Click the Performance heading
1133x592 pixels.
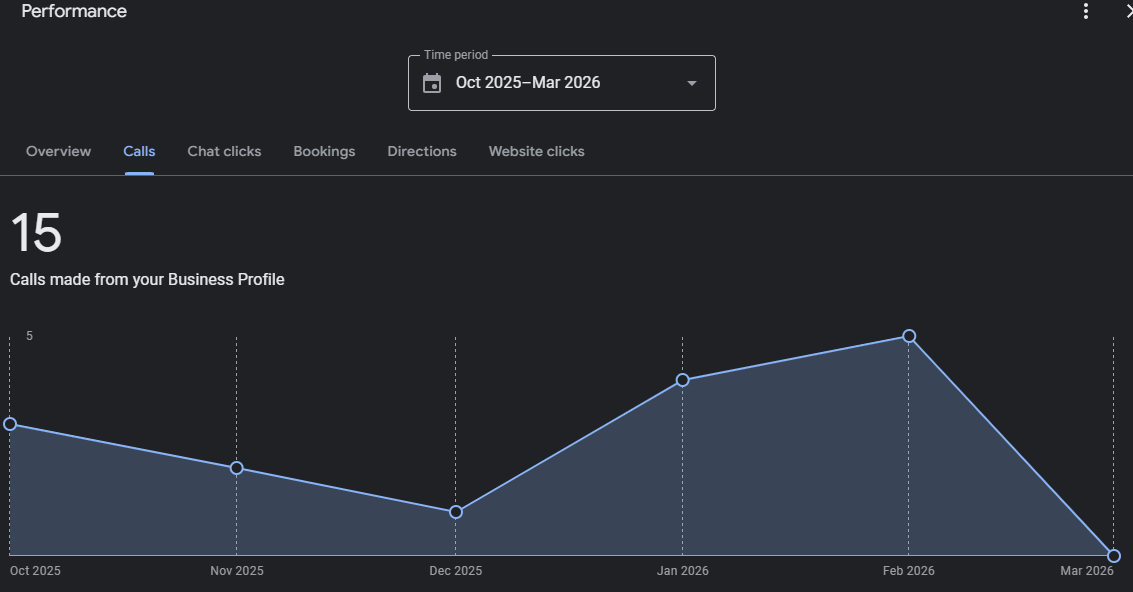(x=74, y=12)
